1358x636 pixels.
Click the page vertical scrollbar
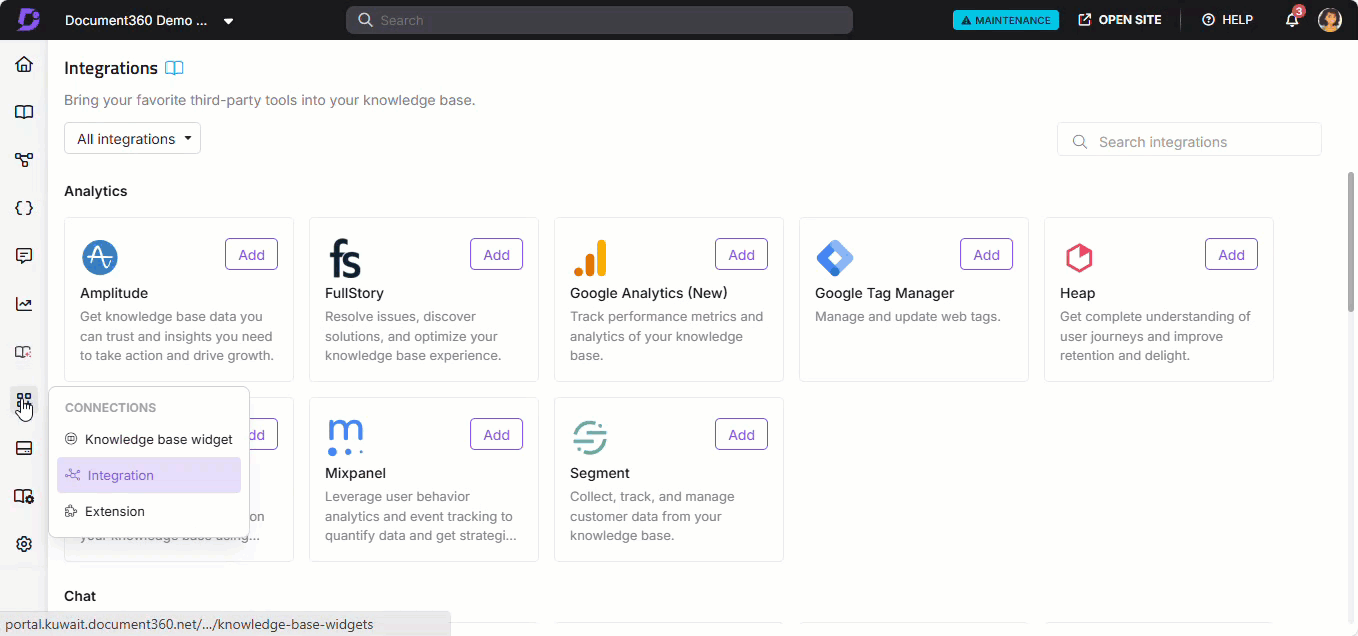click(x=1351, y=240)
